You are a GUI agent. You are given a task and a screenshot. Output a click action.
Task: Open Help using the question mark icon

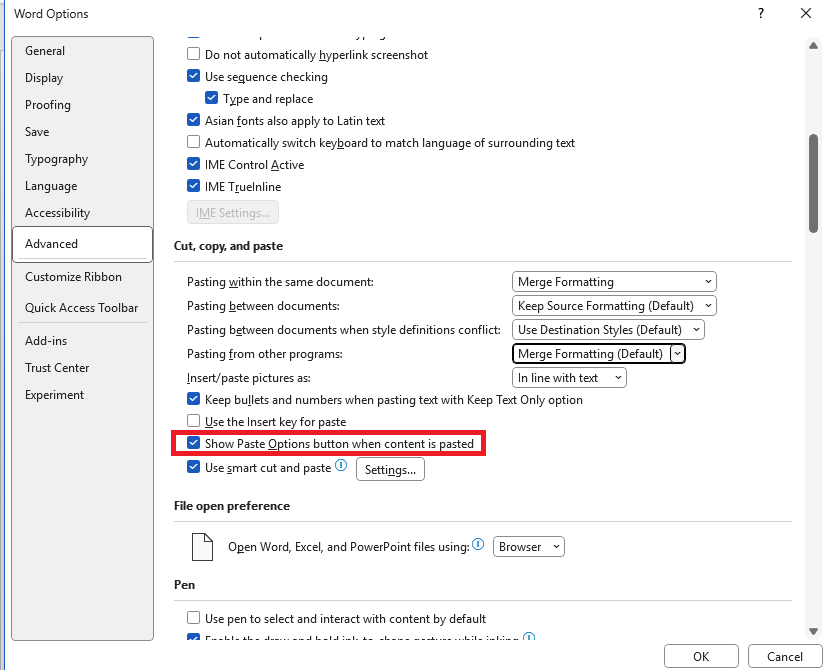760,14
